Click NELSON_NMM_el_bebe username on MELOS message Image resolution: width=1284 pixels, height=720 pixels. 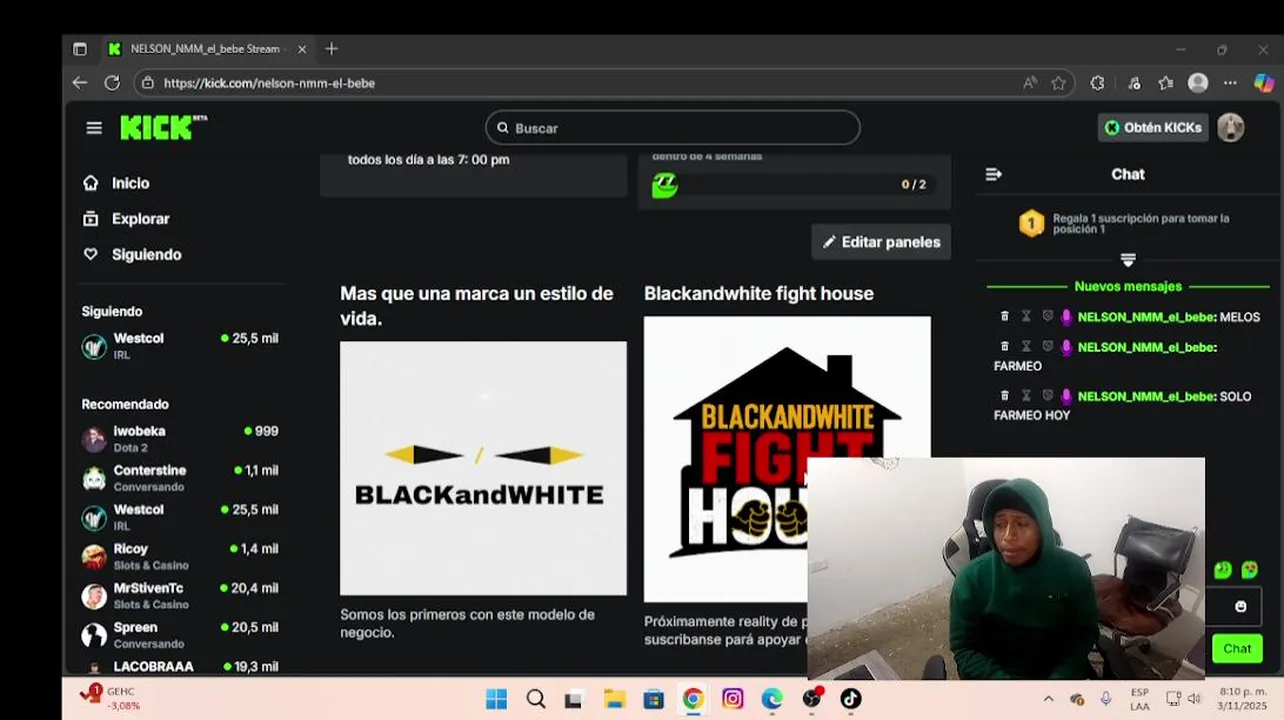(x=1146, y=317)
